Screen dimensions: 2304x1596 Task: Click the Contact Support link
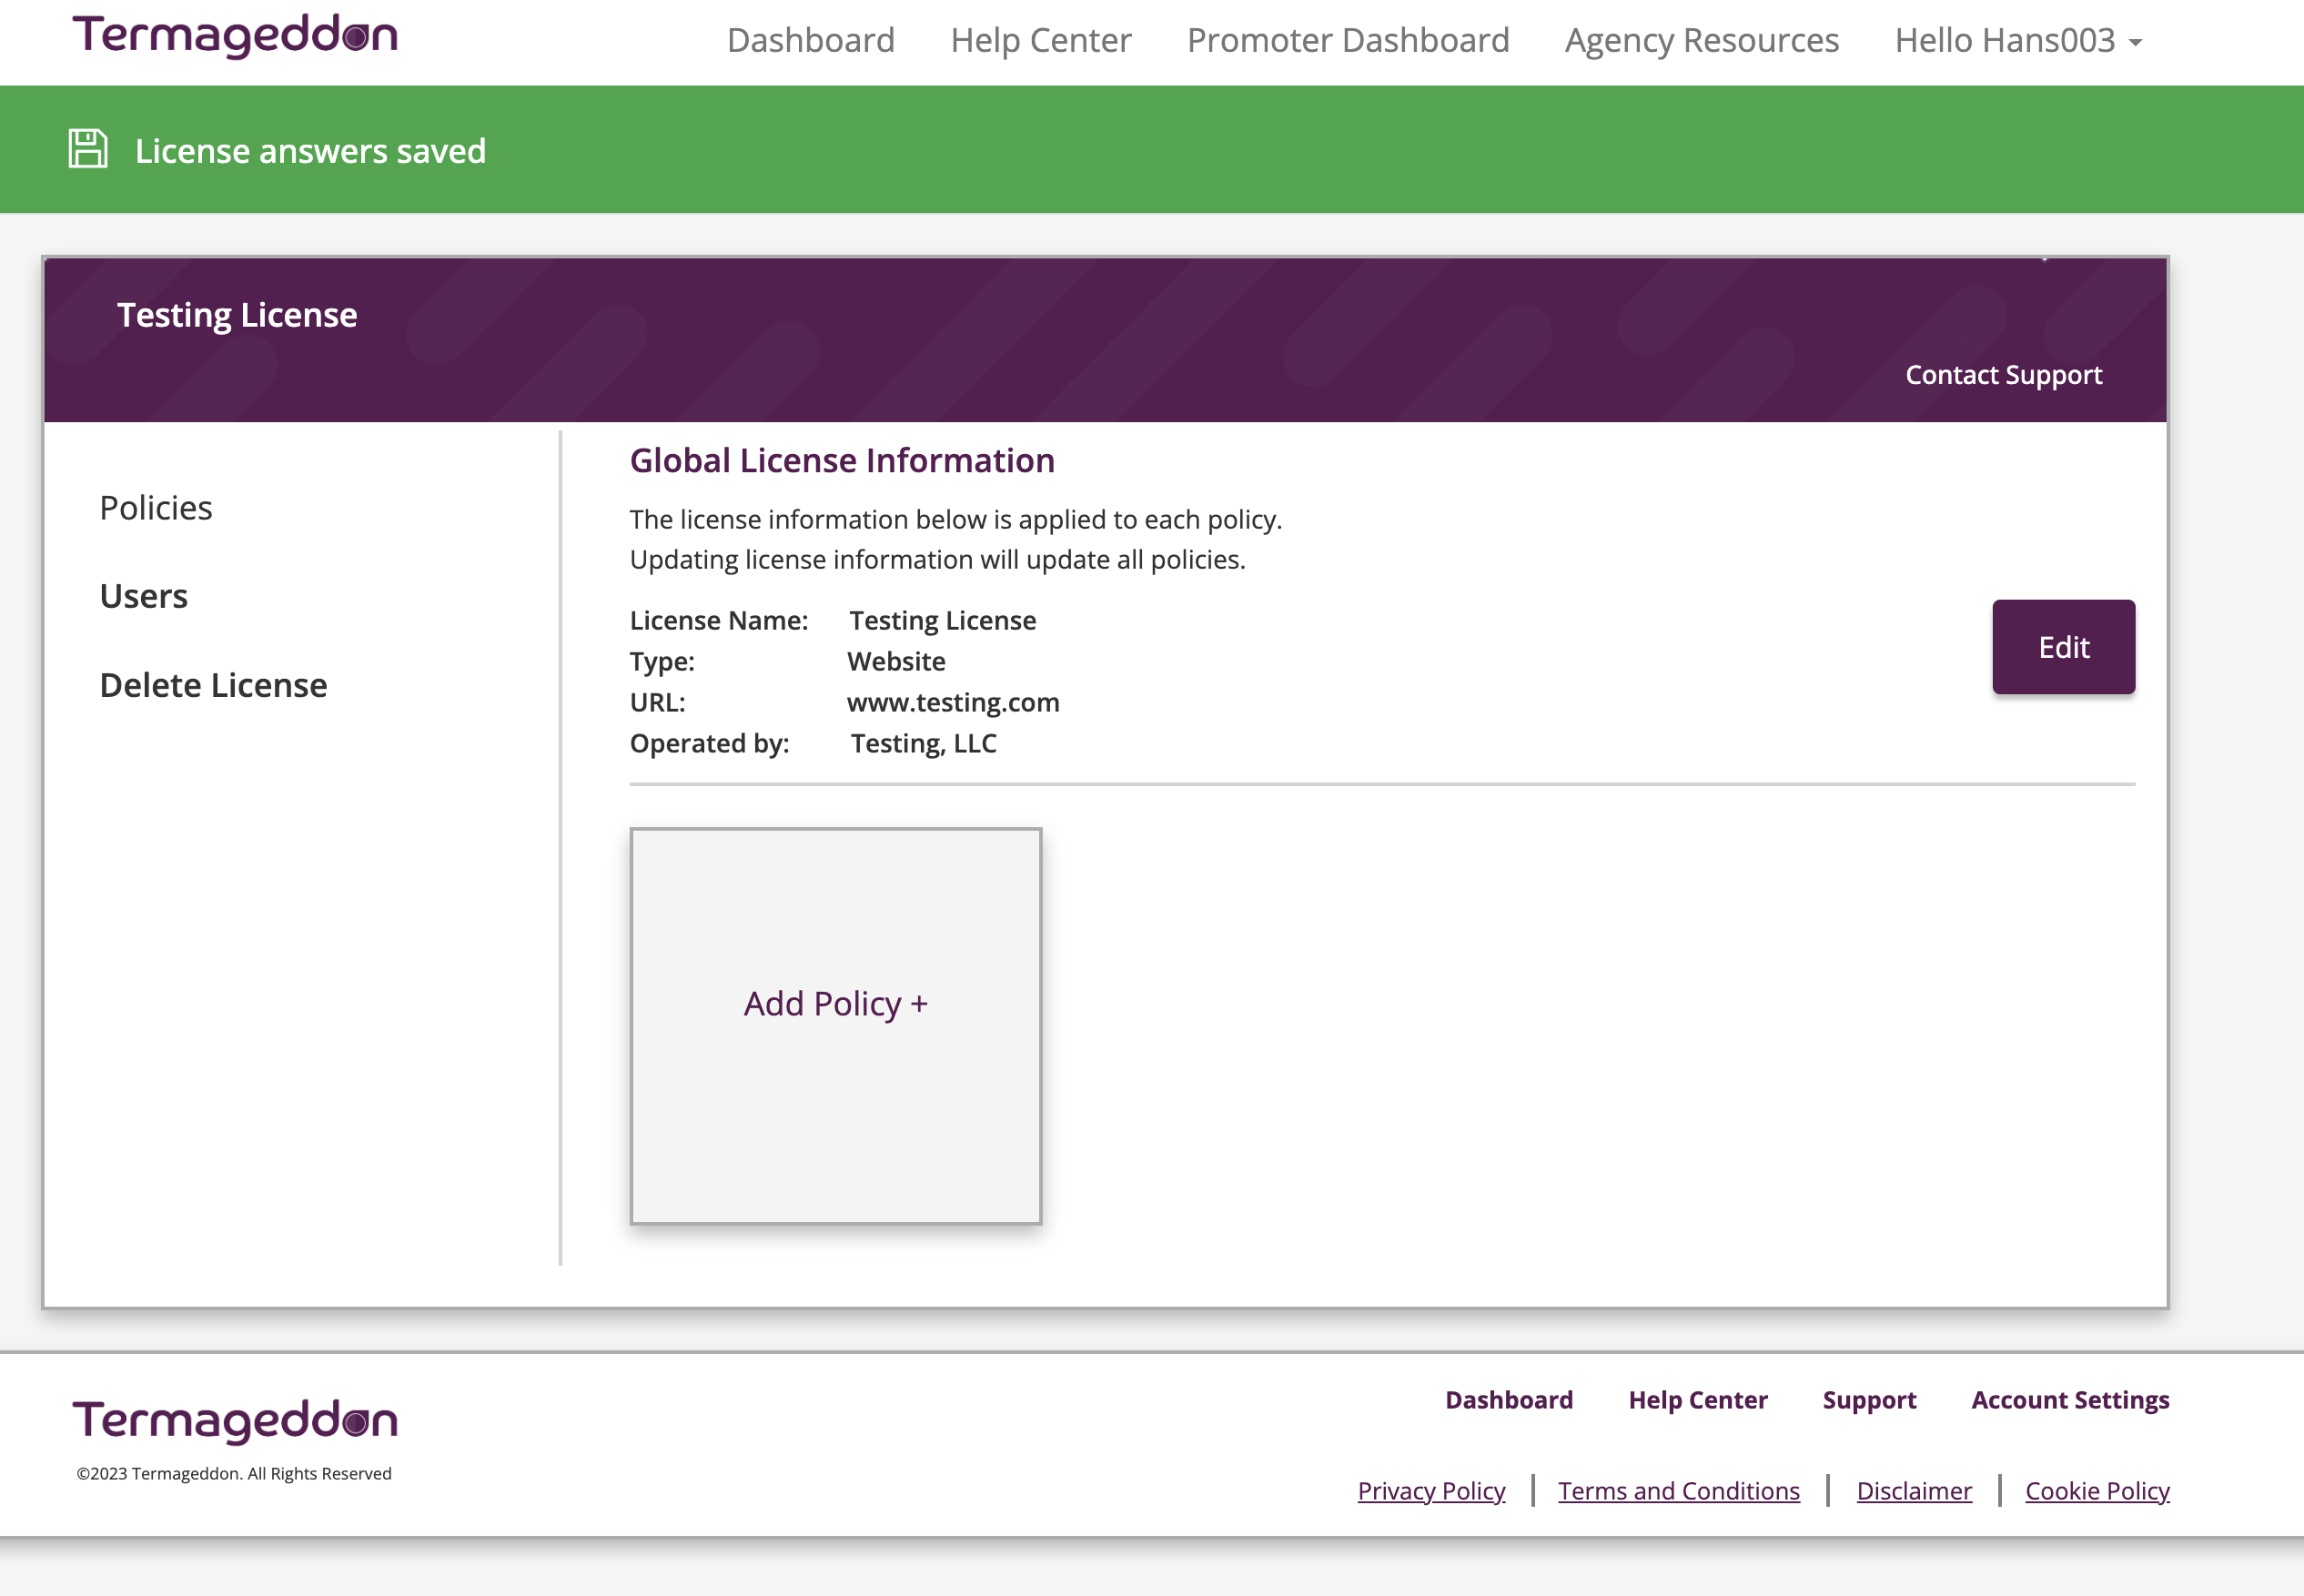pos(2003,375)
